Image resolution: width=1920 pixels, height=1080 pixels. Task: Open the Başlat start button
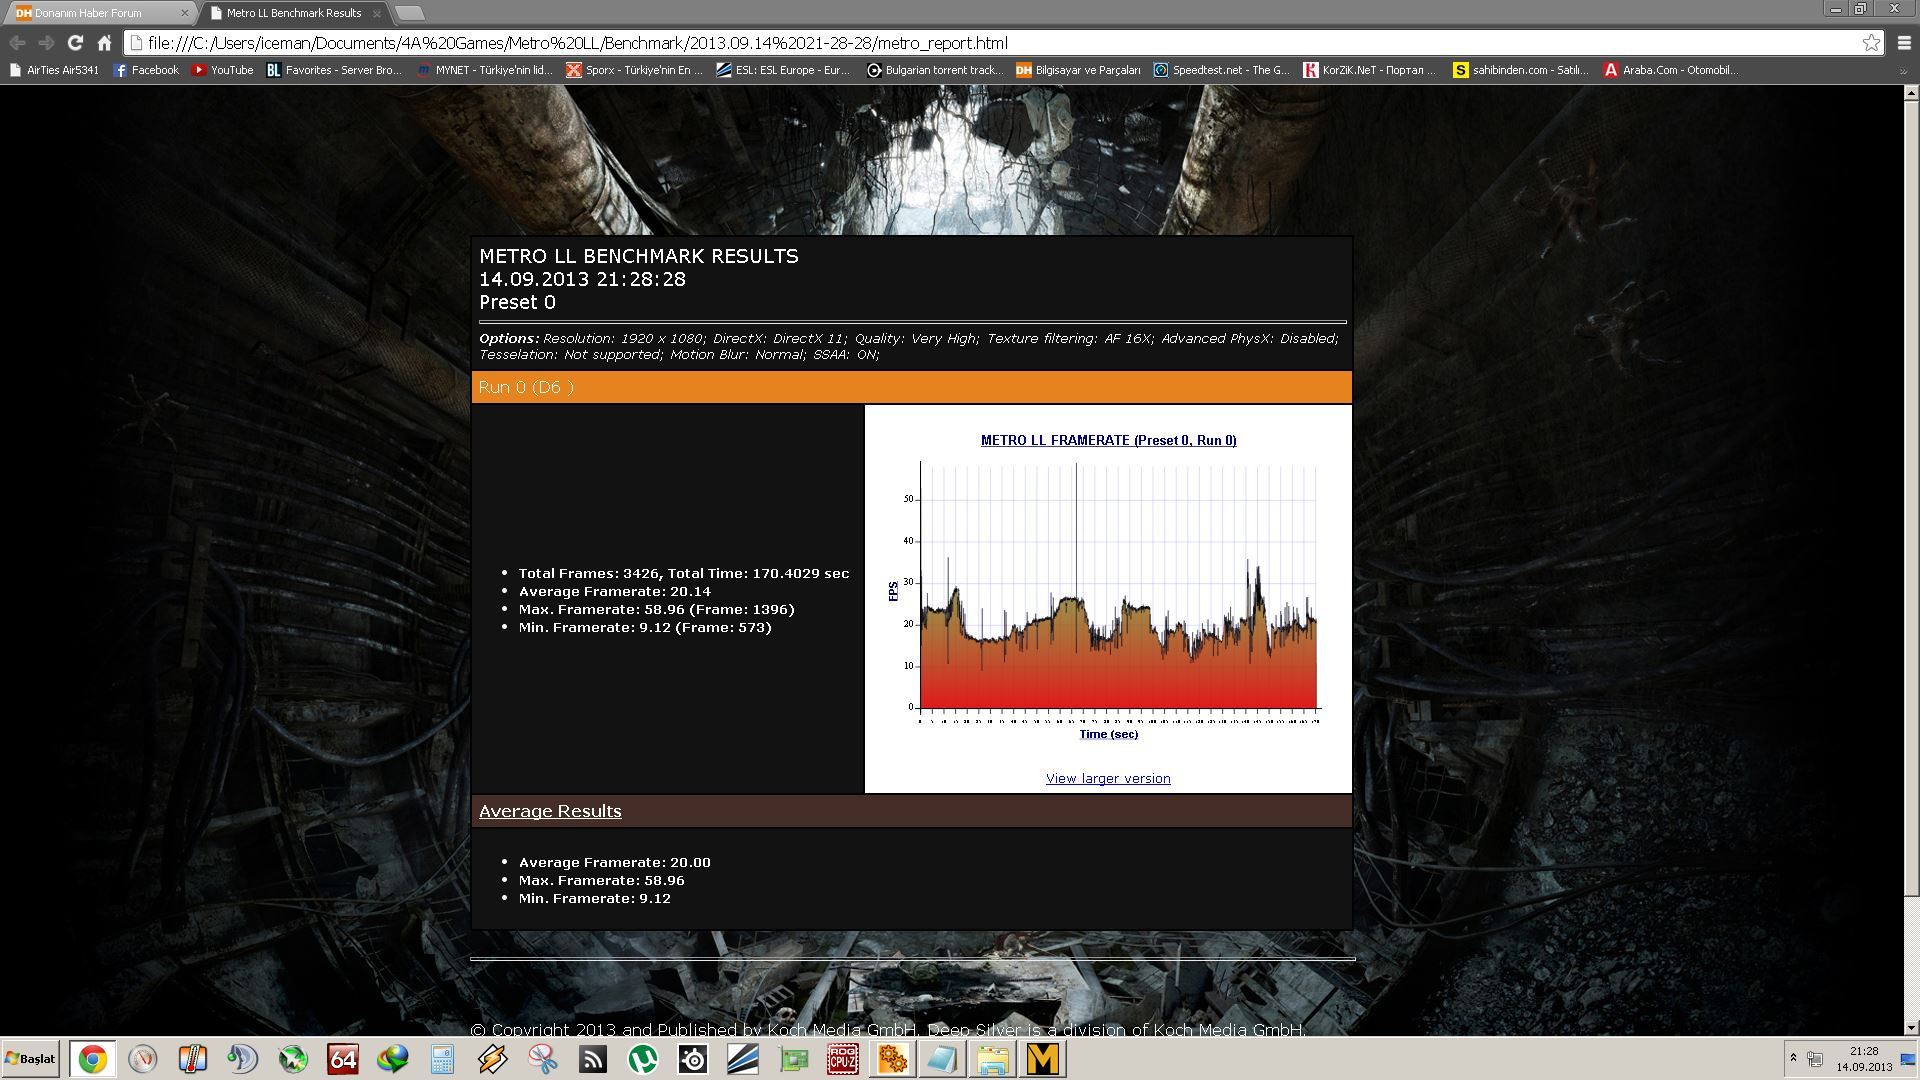[x=30, y=1059]
